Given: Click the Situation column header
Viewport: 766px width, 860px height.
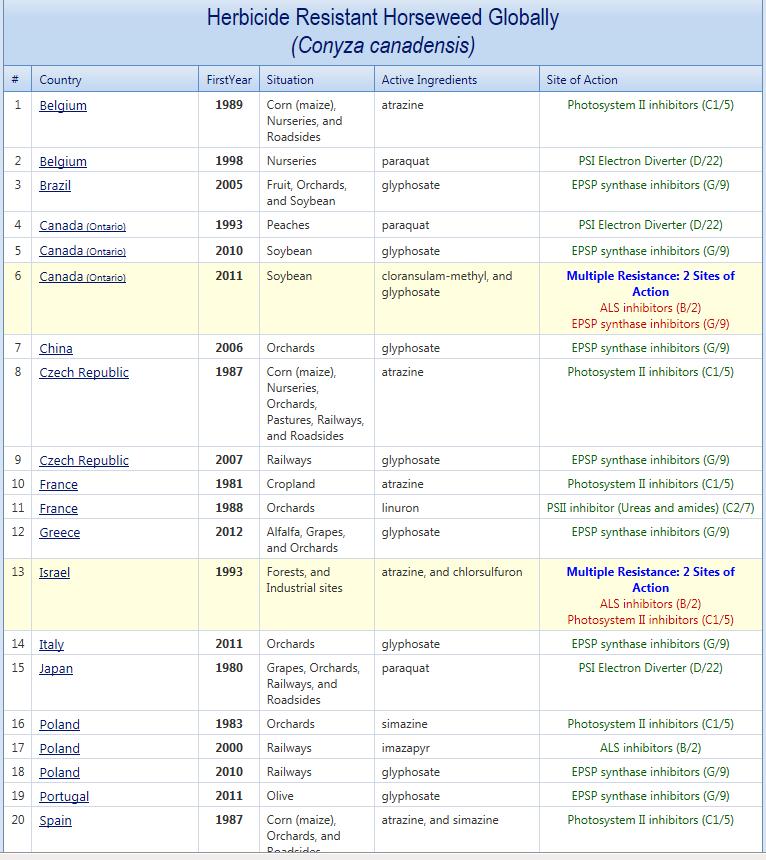Looking at the screenshot, I should (x=290, y=80).
